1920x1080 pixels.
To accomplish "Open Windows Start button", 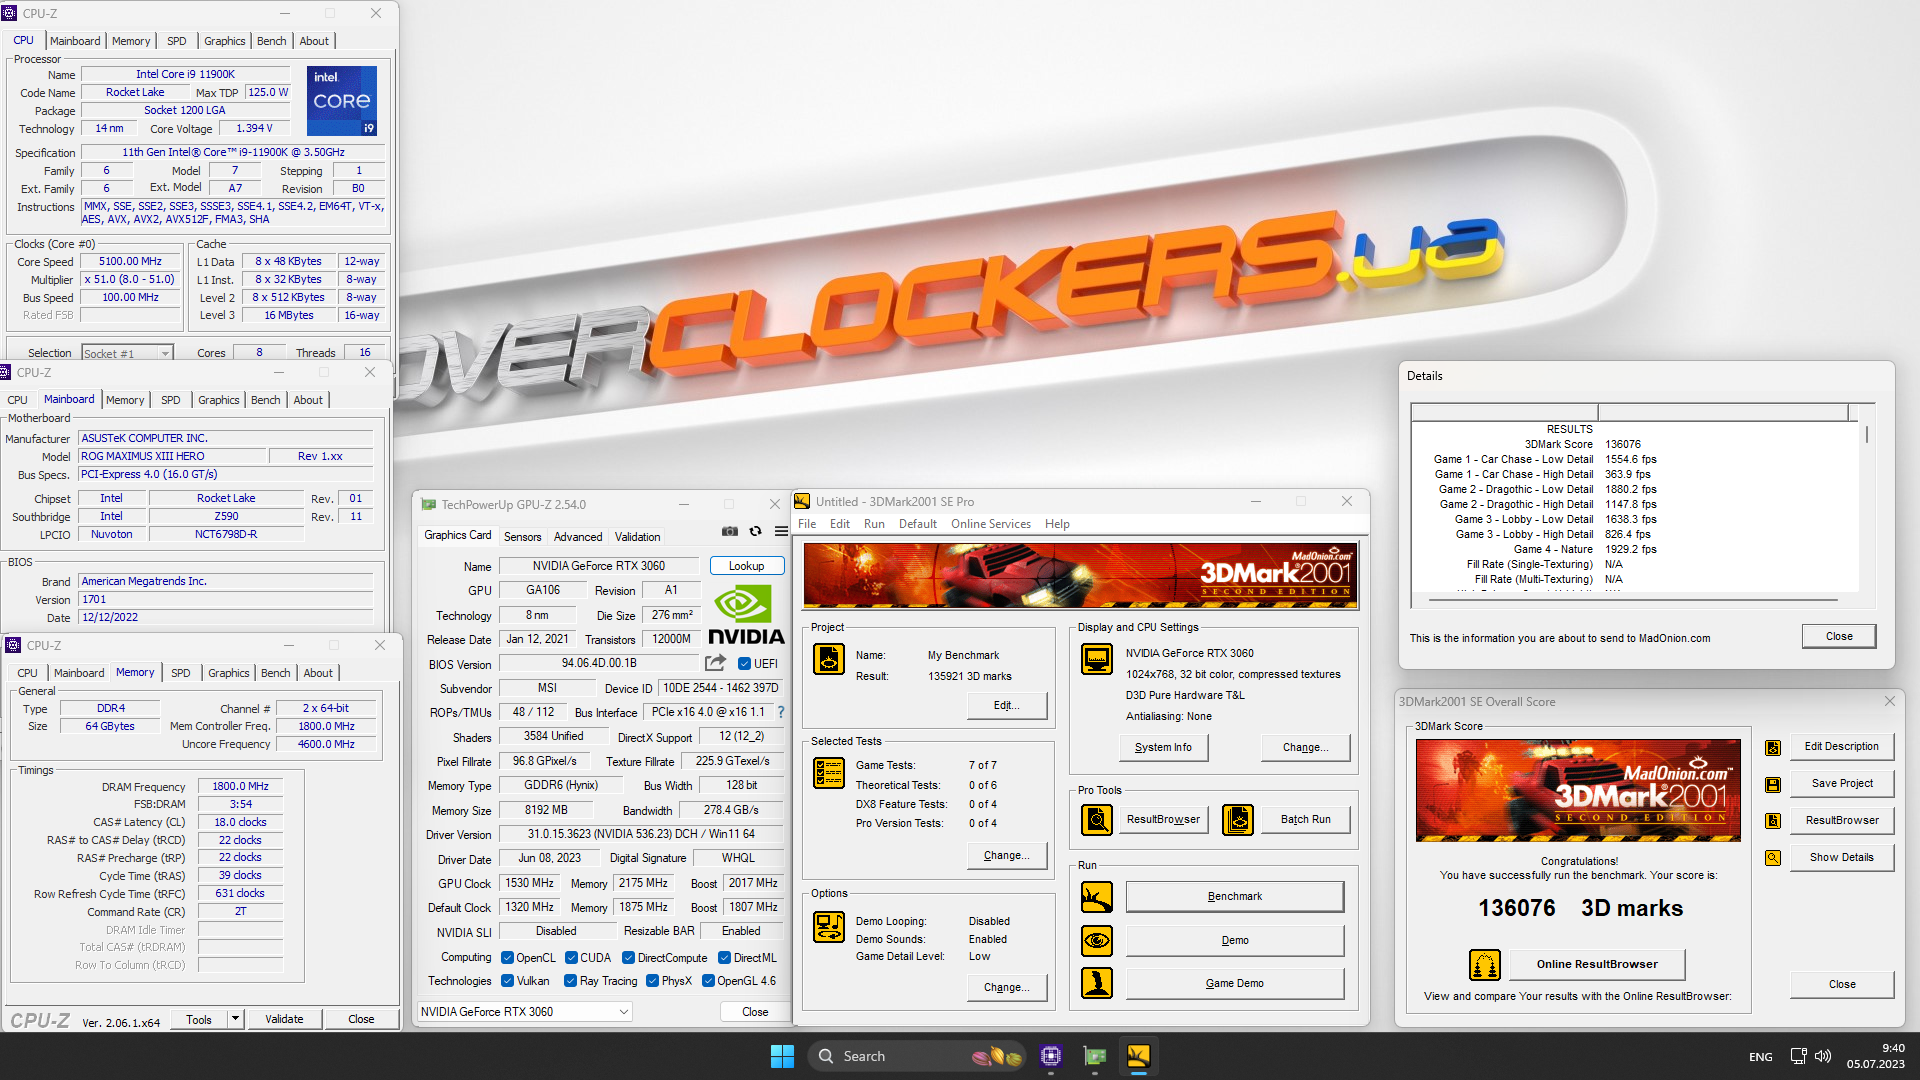I will (x=782, y=1056).
